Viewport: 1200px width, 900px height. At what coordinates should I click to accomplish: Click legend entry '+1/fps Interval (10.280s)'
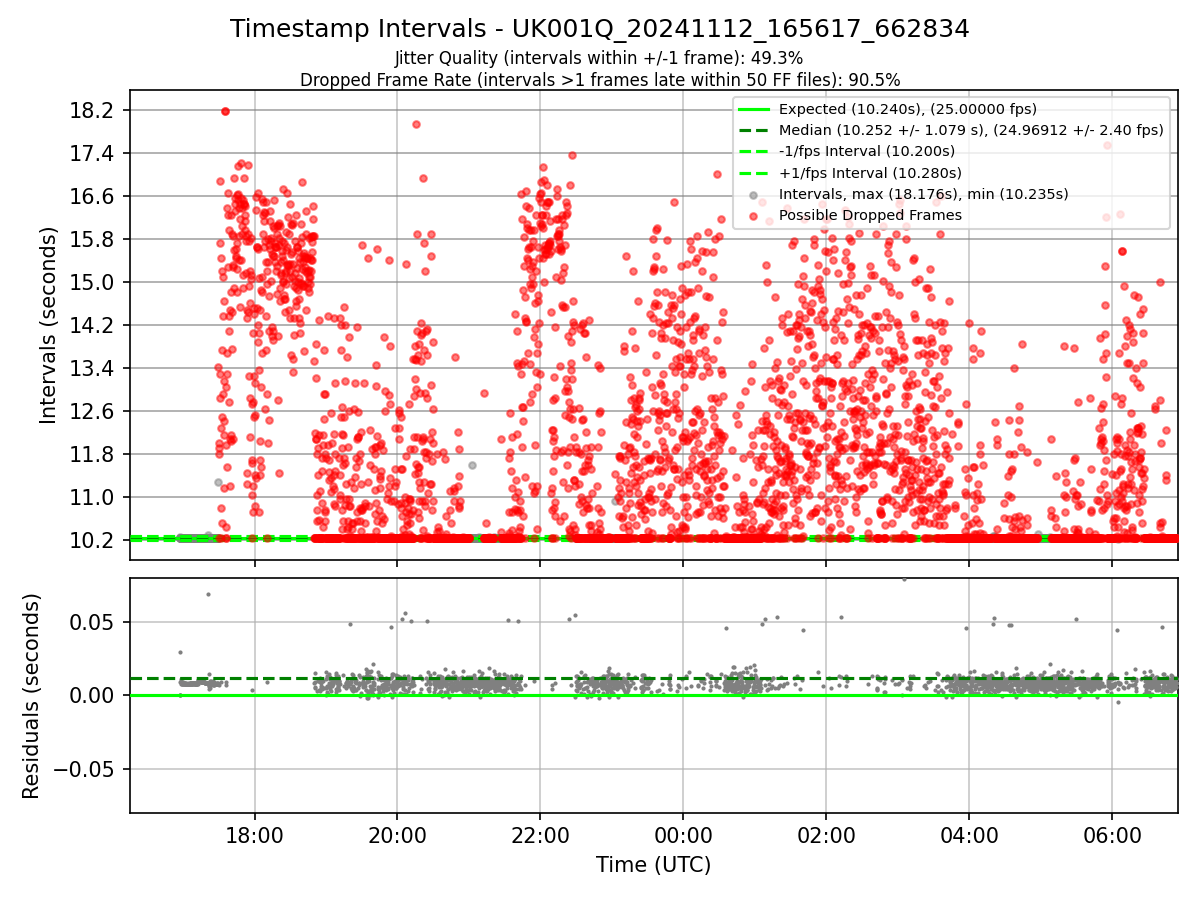click(x=868, y=172)
